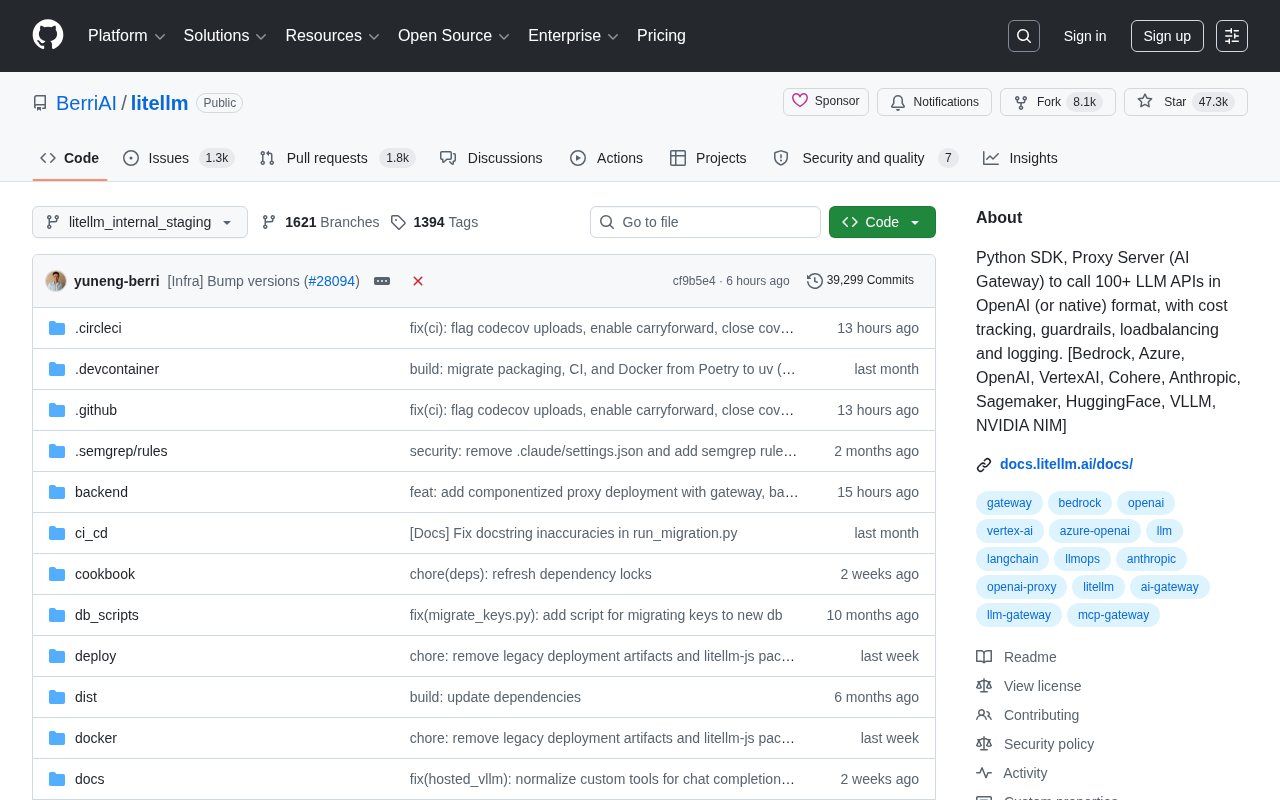View the 1394 Tags link

[x=434, y=222]
